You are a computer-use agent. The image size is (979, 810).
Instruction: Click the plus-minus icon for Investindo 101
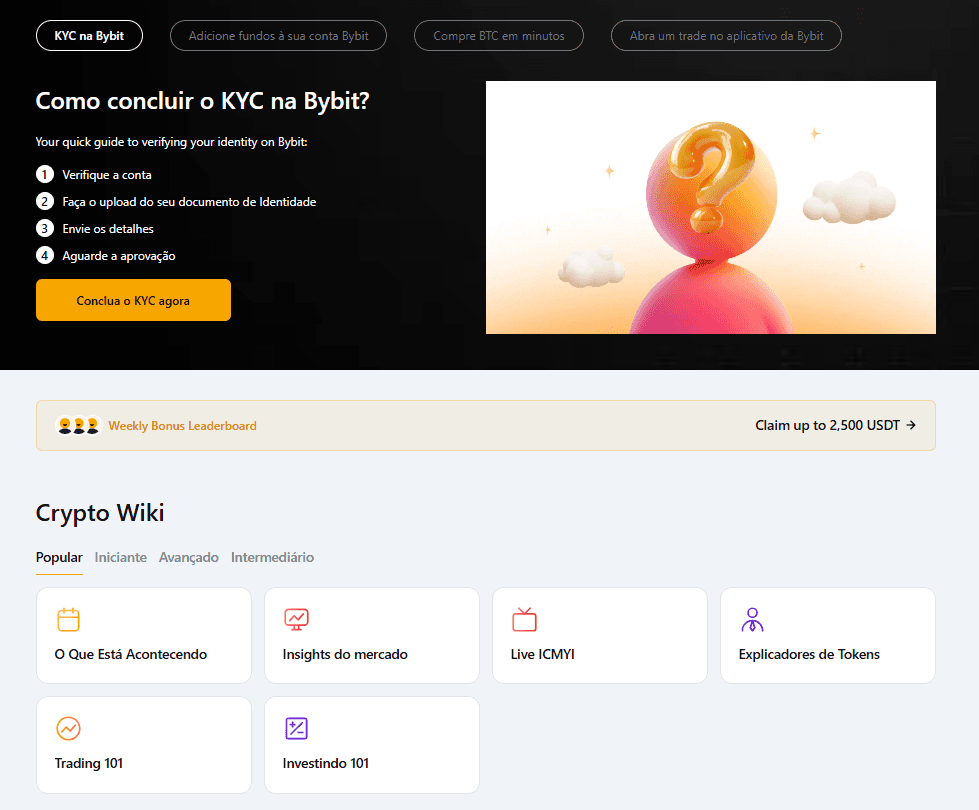(x=297, y=728)
